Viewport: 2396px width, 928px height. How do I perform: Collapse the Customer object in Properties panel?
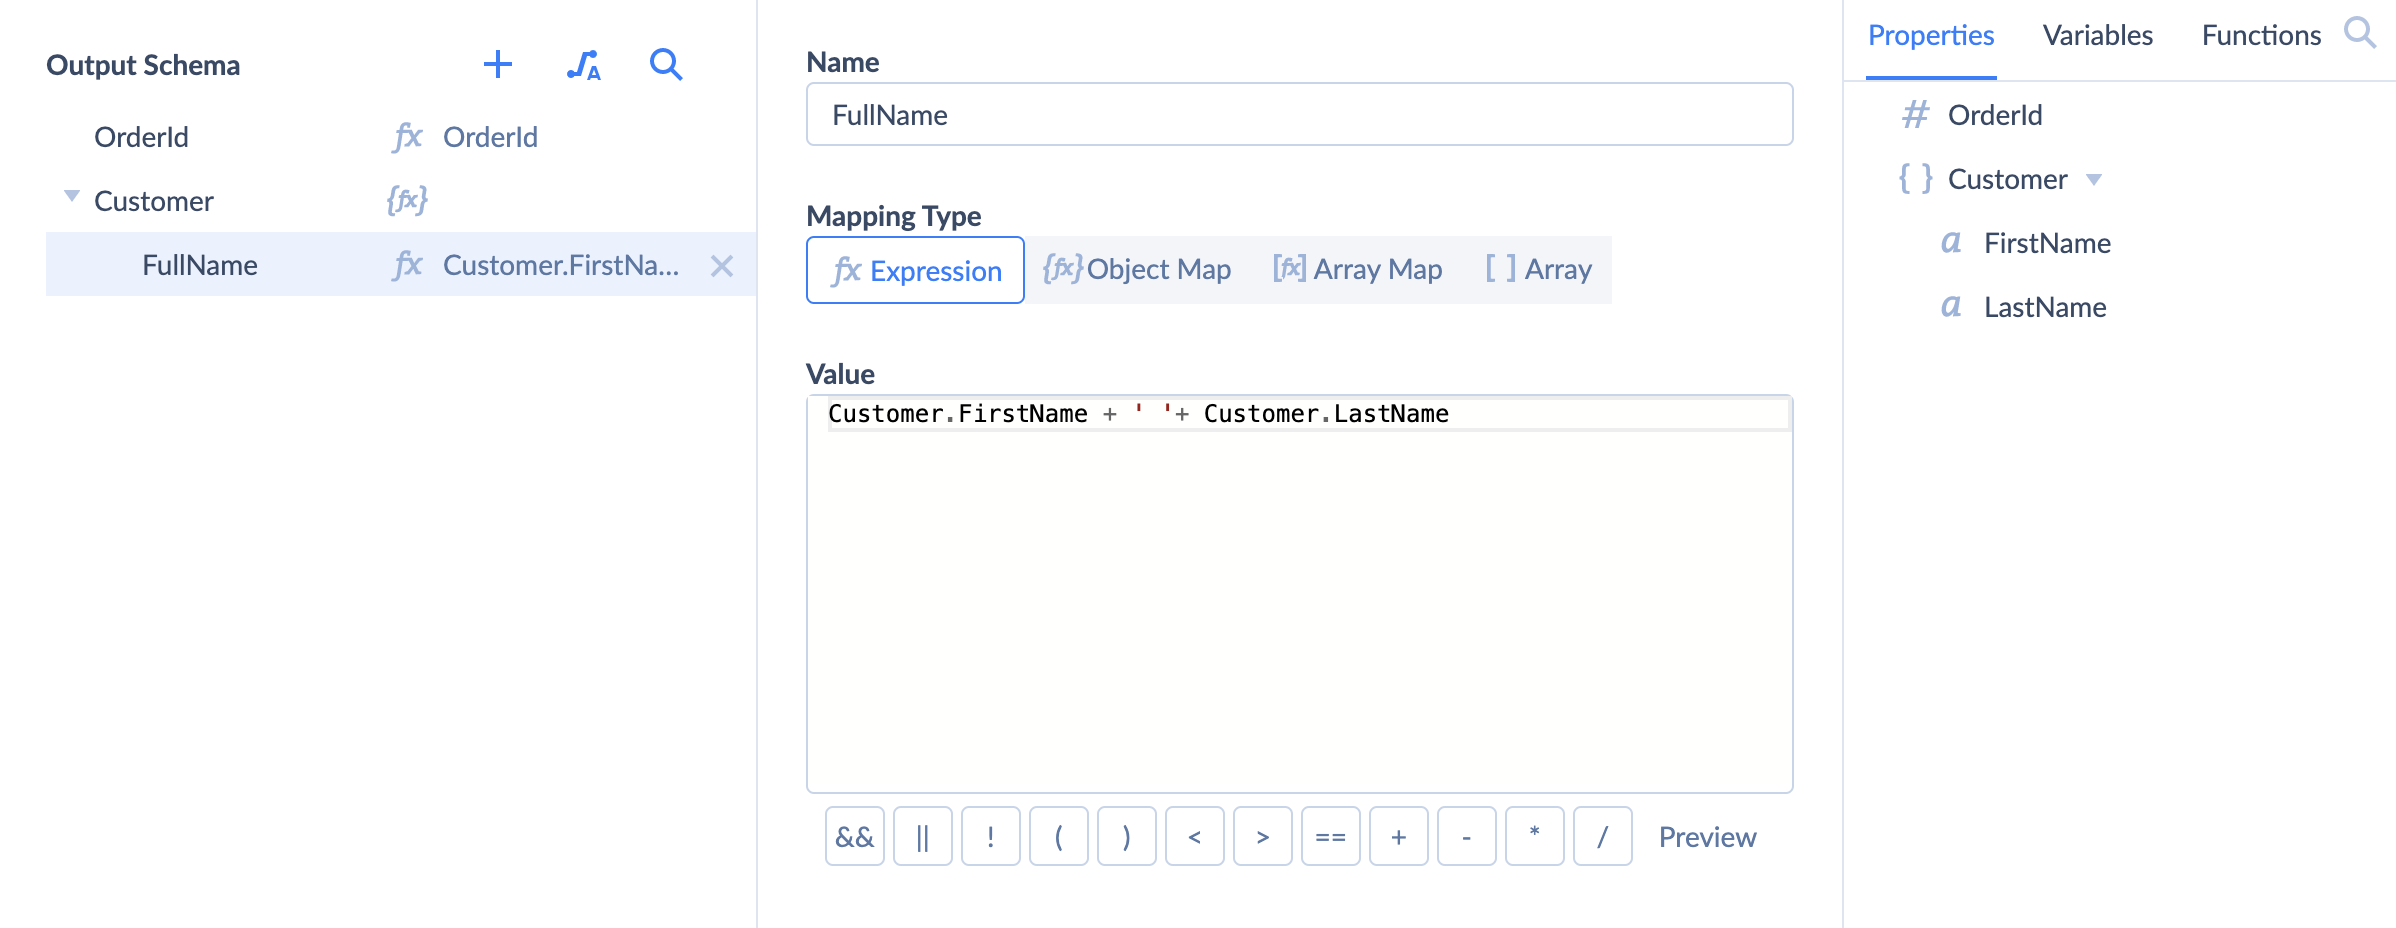pos(2094,180)
